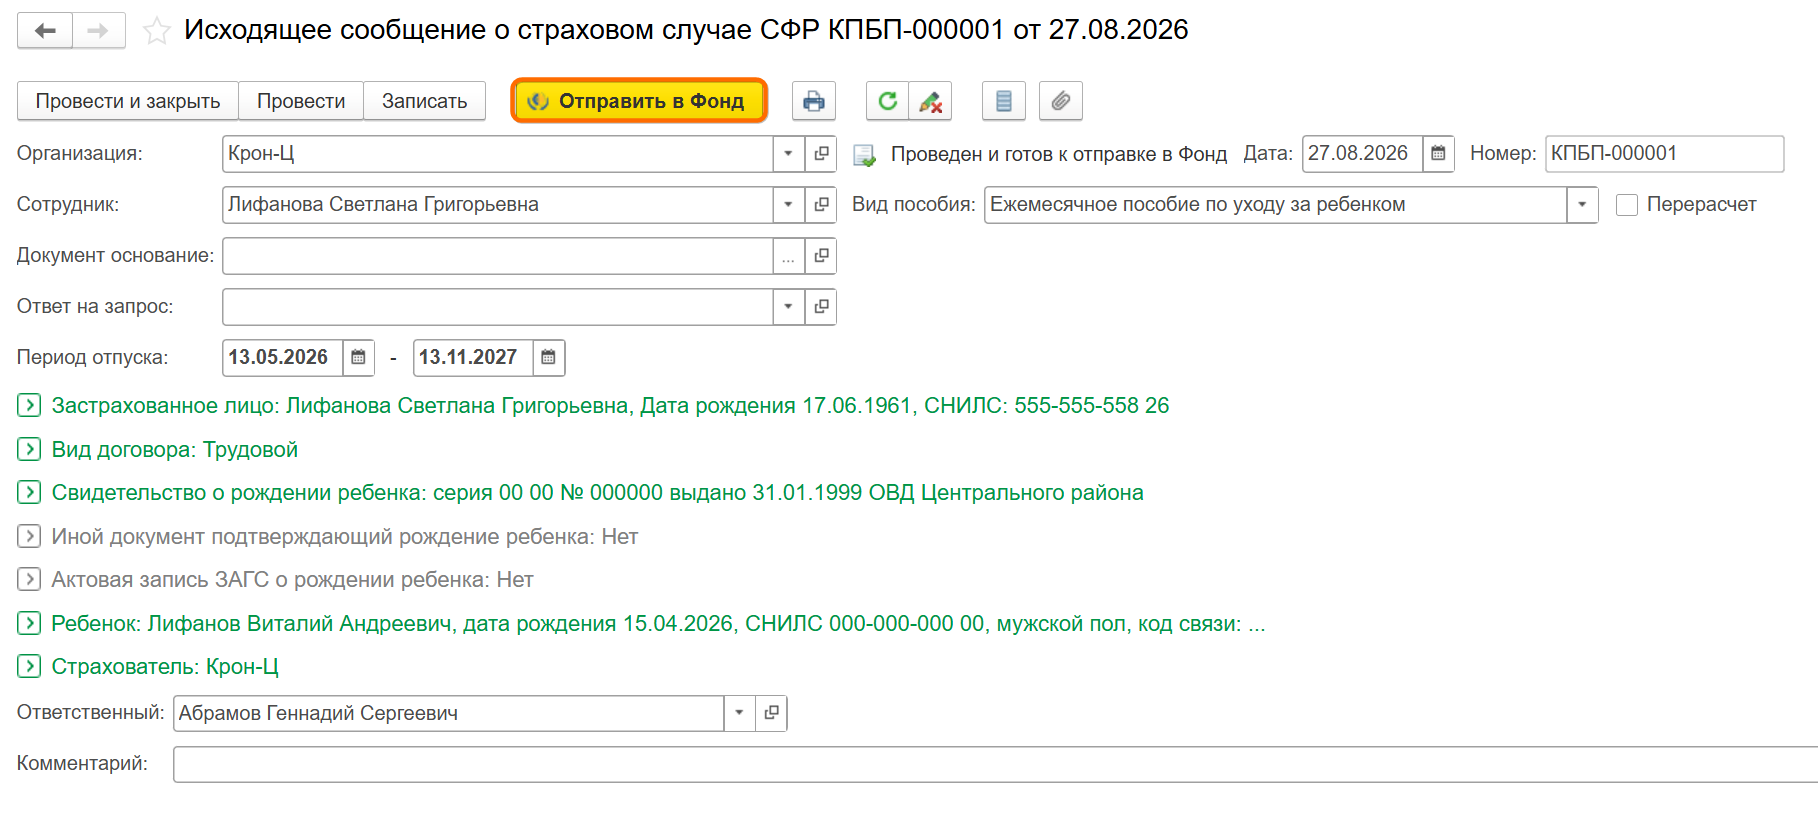Click the Номер field КПБП-000001
This screenshot has width=1818, height=837.
(1664, 154)
